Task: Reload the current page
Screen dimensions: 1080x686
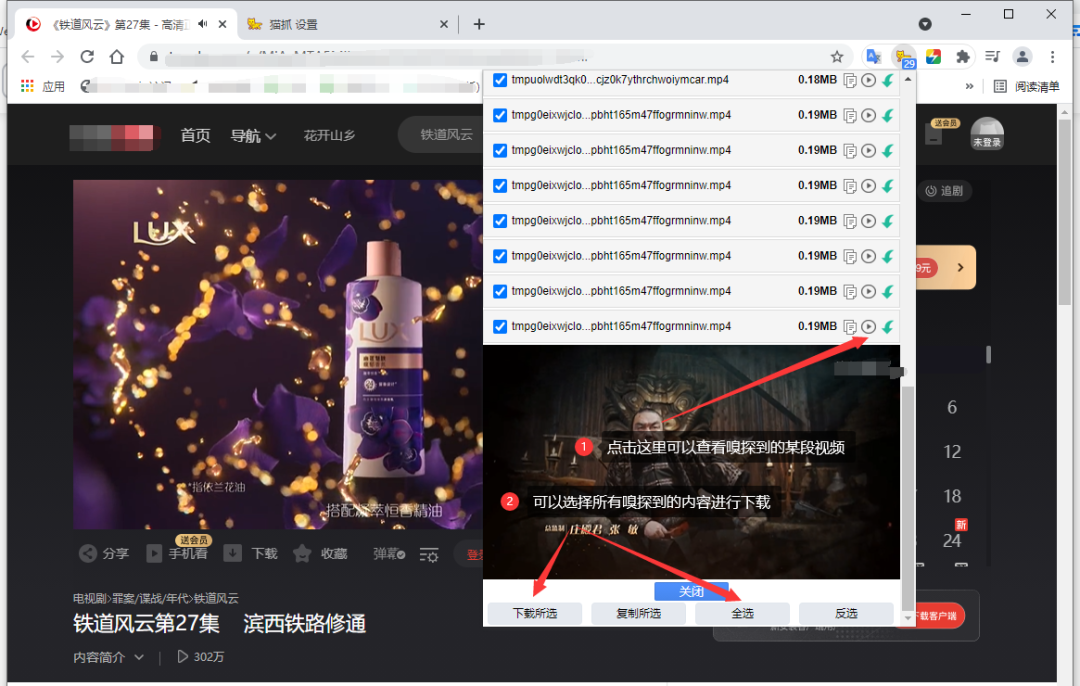Action: click(x=87, y=56)
